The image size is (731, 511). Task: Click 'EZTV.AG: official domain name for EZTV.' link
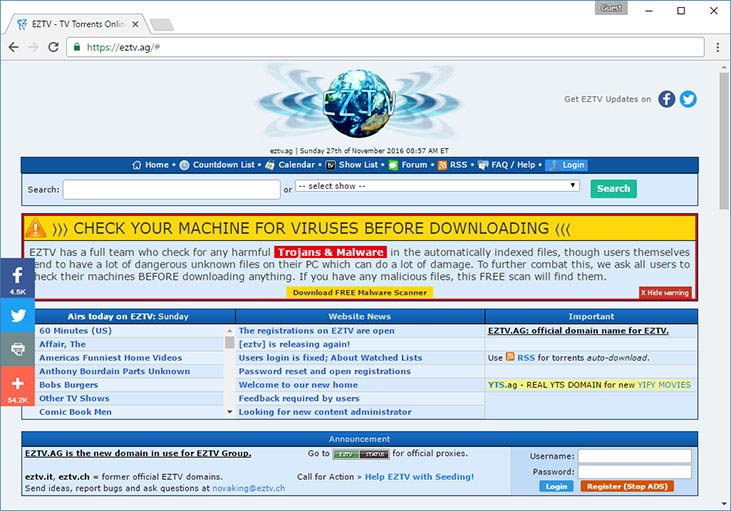pyautogui.click(x=578, y=331)
